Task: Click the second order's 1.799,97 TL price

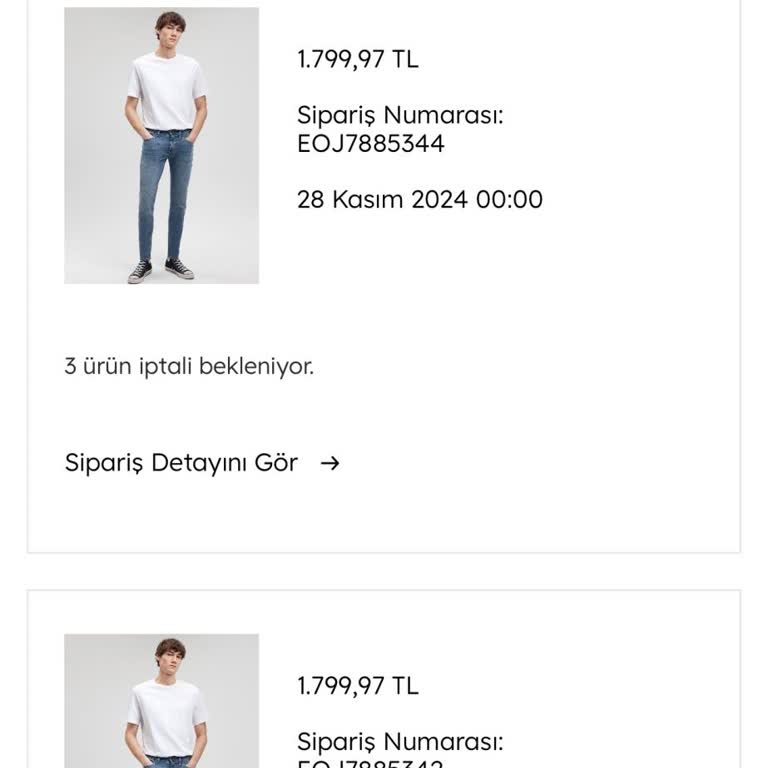Action: pos(357,686)
